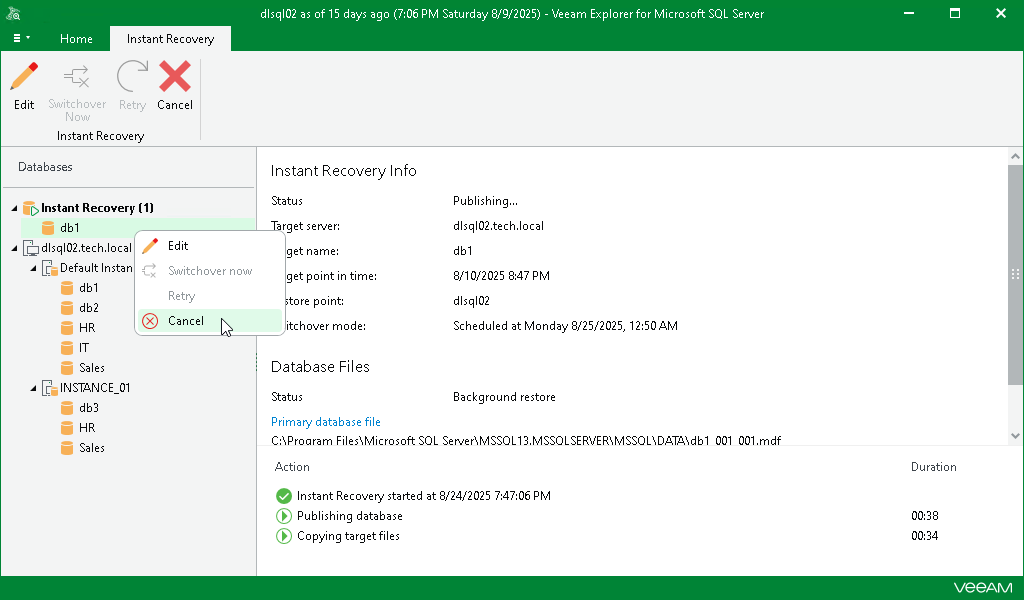Click the info pane scroll down arrow

[x=1015, y=436]
